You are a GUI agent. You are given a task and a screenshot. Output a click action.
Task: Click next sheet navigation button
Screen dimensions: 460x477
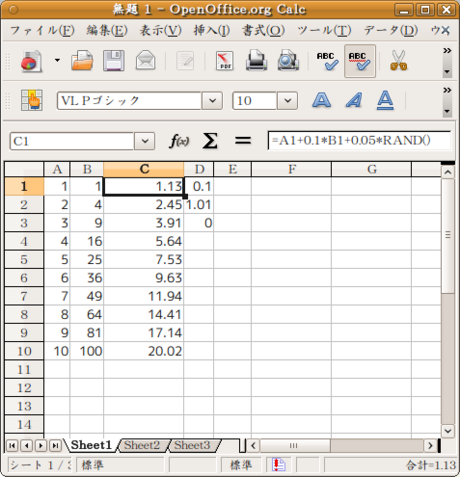(41, 446)
